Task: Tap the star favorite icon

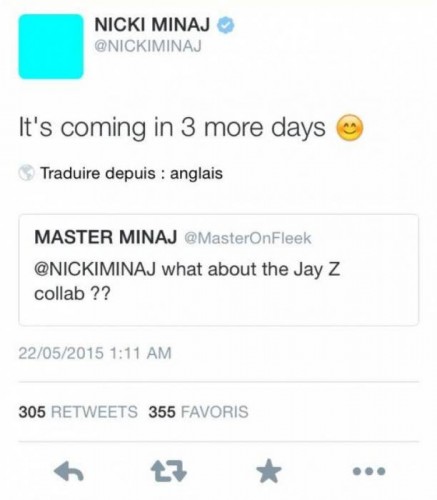Action: 269,470
